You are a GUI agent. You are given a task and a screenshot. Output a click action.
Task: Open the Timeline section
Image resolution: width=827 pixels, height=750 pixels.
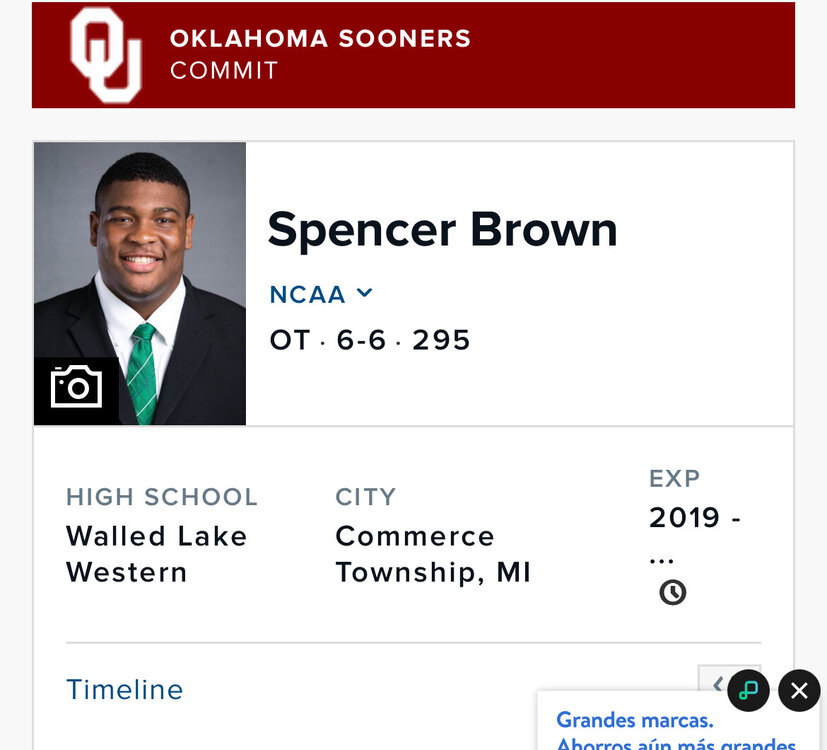[x=125, y=690]
